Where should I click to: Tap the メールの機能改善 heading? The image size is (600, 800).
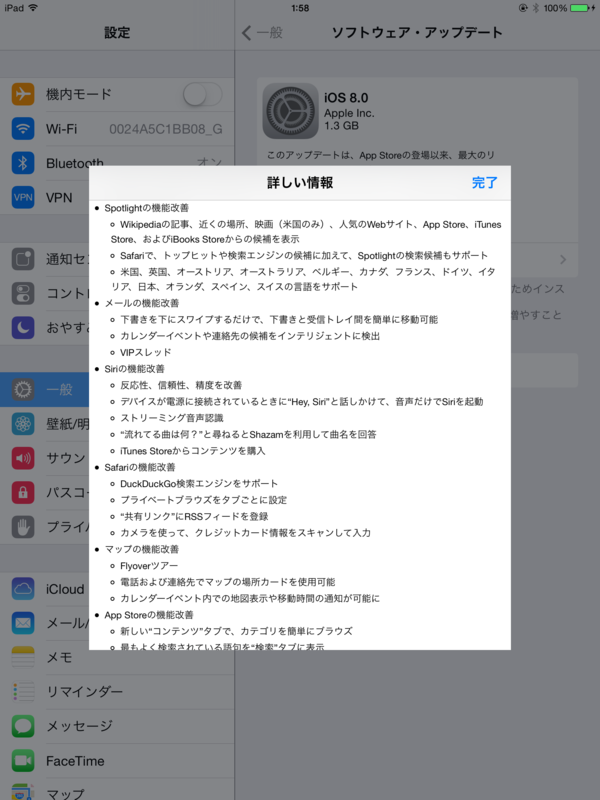(x=142, y=303)
